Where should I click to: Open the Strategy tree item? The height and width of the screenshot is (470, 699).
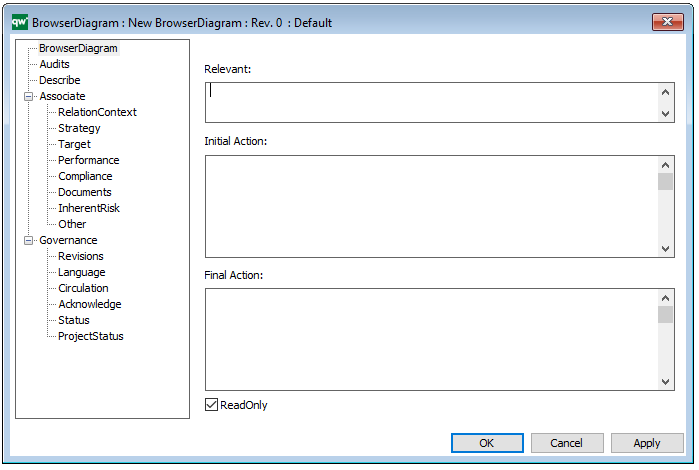79,128
